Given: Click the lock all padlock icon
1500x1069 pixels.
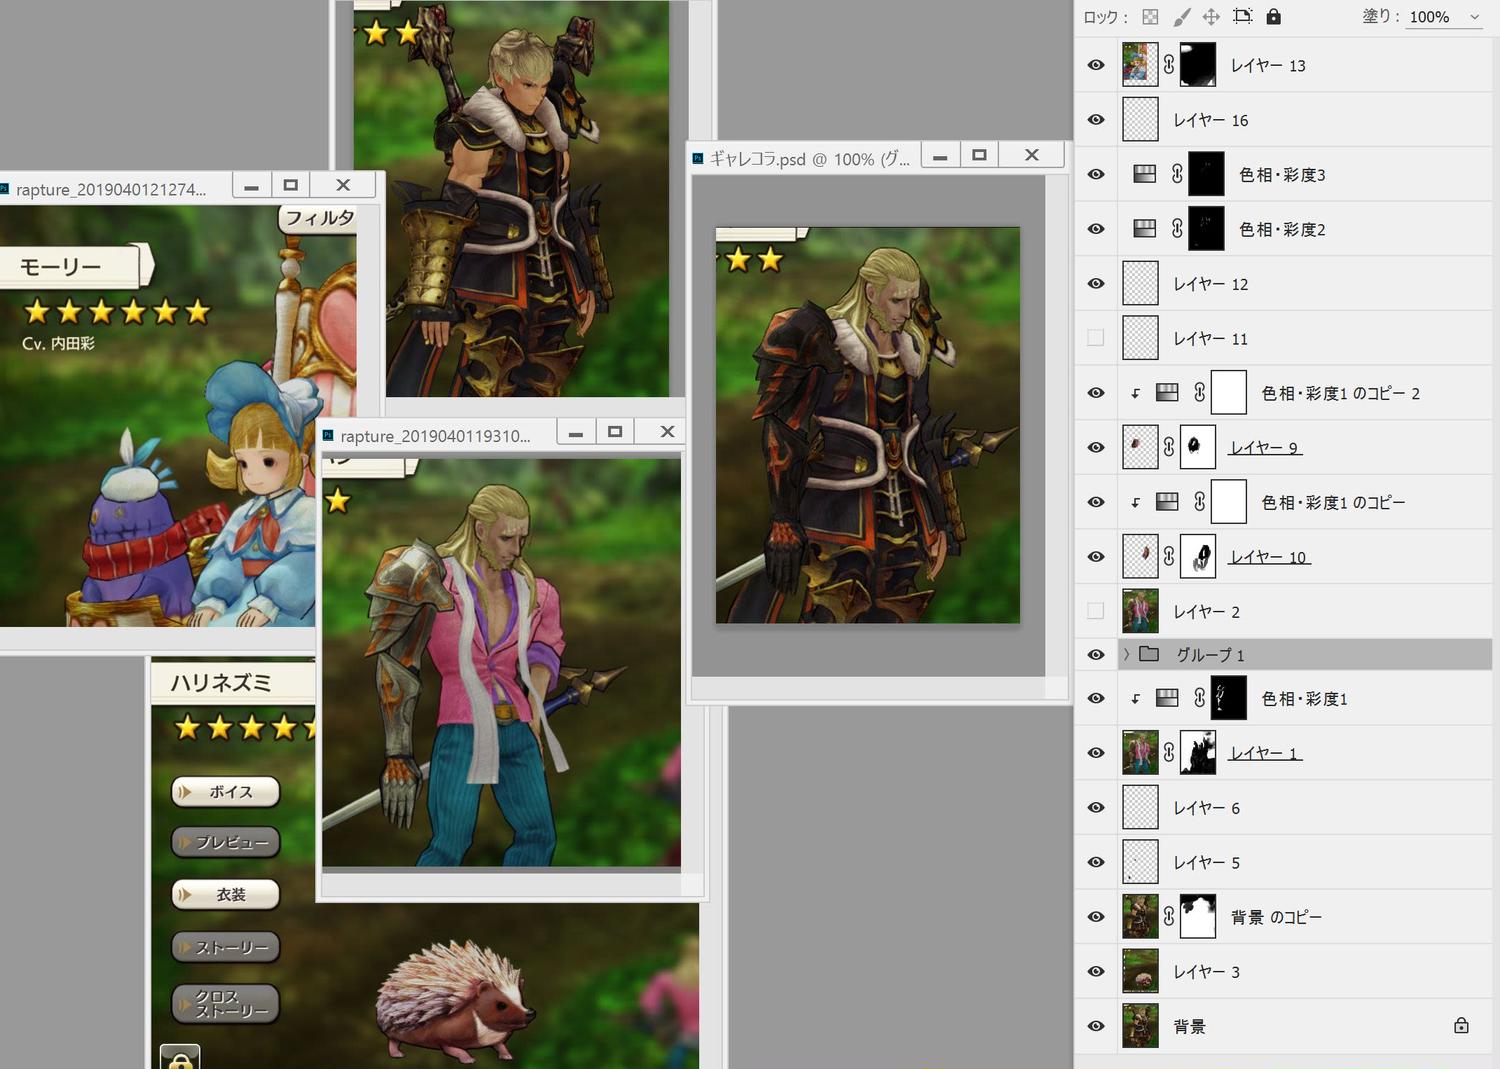Looking at the screenshot, I should click(x=1273, y=17).
